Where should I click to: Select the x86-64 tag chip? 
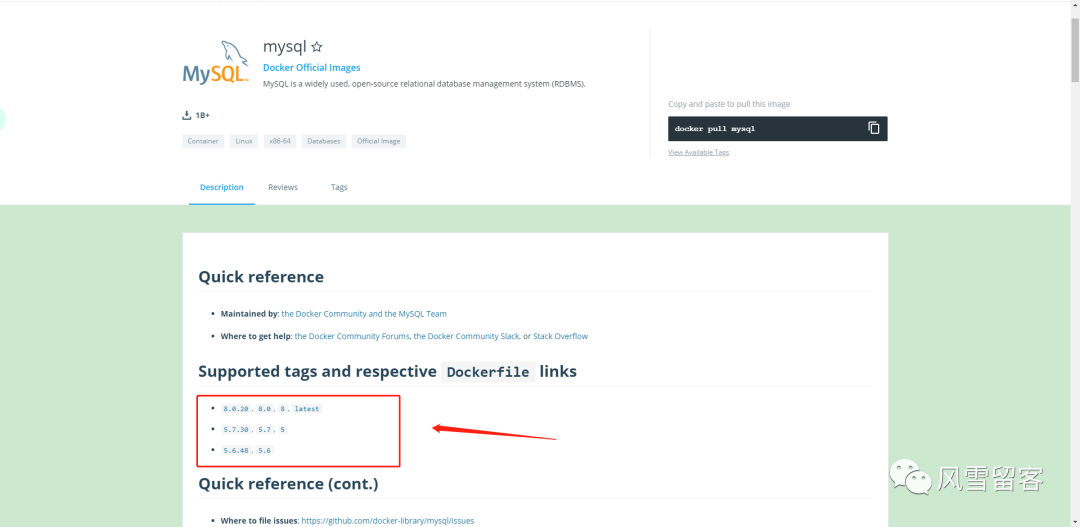280,141
